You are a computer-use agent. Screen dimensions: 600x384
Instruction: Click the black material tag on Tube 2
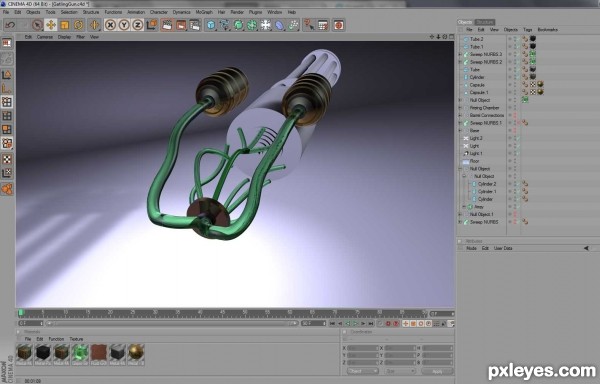coord(532,39)
